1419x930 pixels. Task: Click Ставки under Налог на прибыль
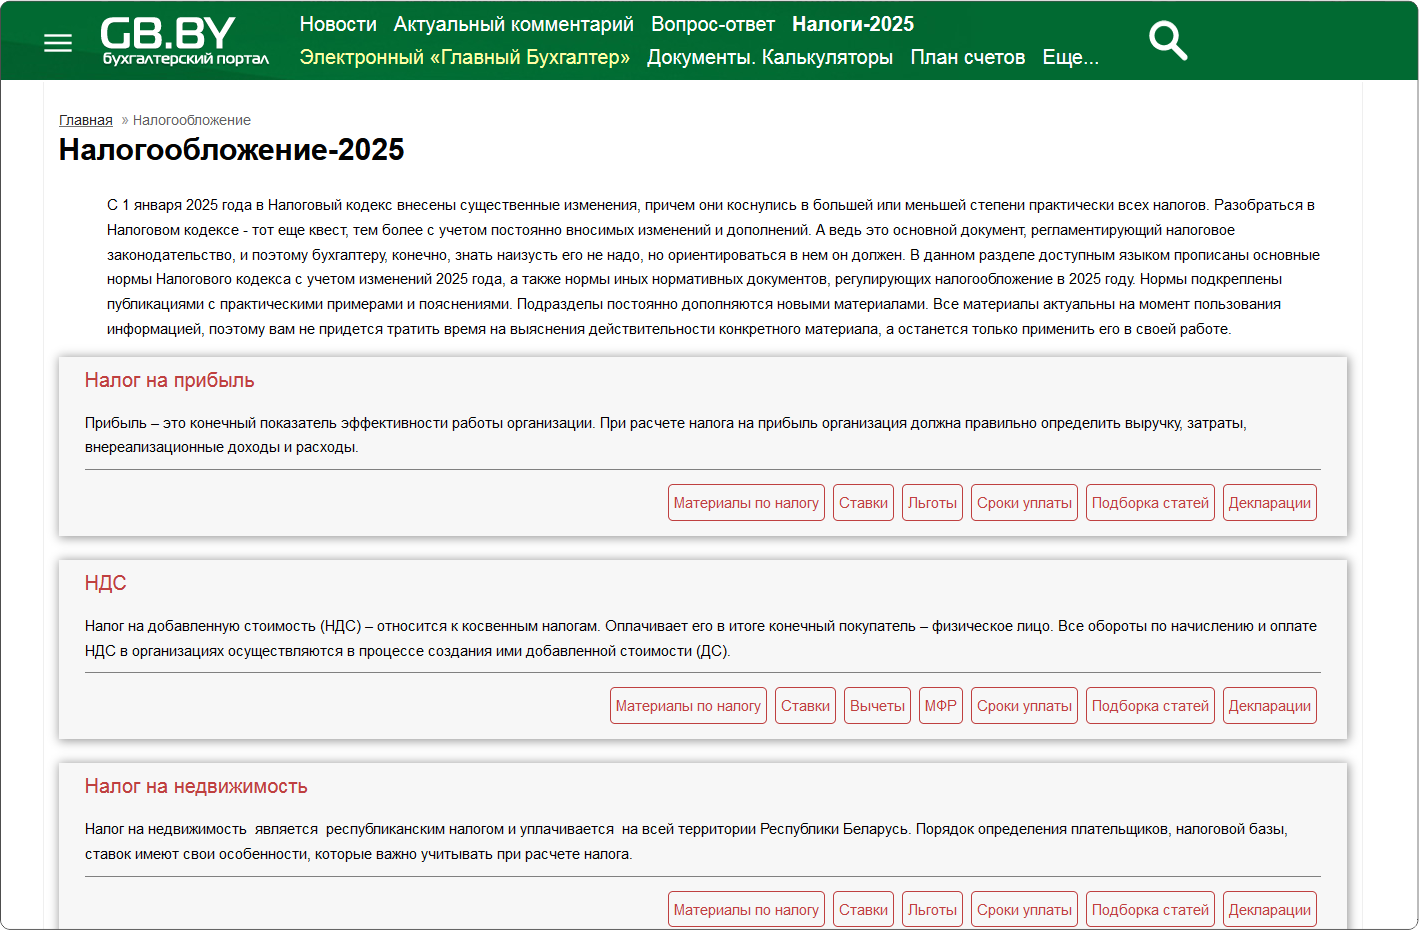(862, 503)
